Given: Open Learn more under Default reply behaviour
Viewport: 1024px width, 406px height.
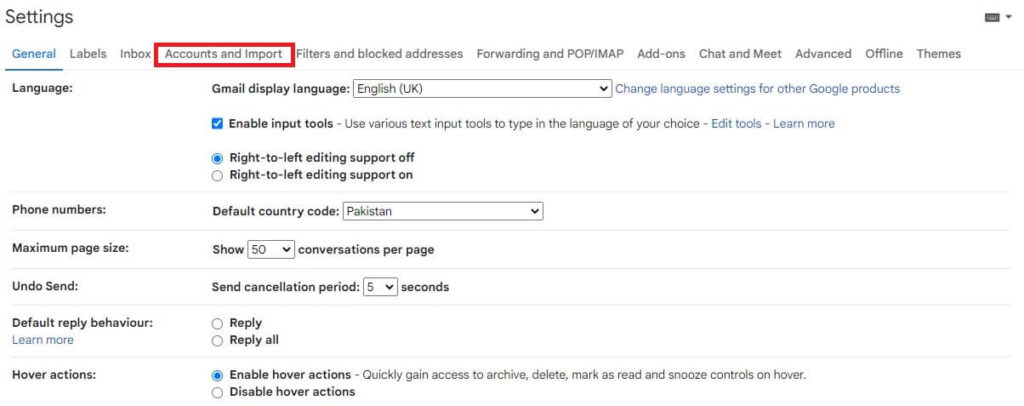Looking at the screenshot, I should coord(42,340).
